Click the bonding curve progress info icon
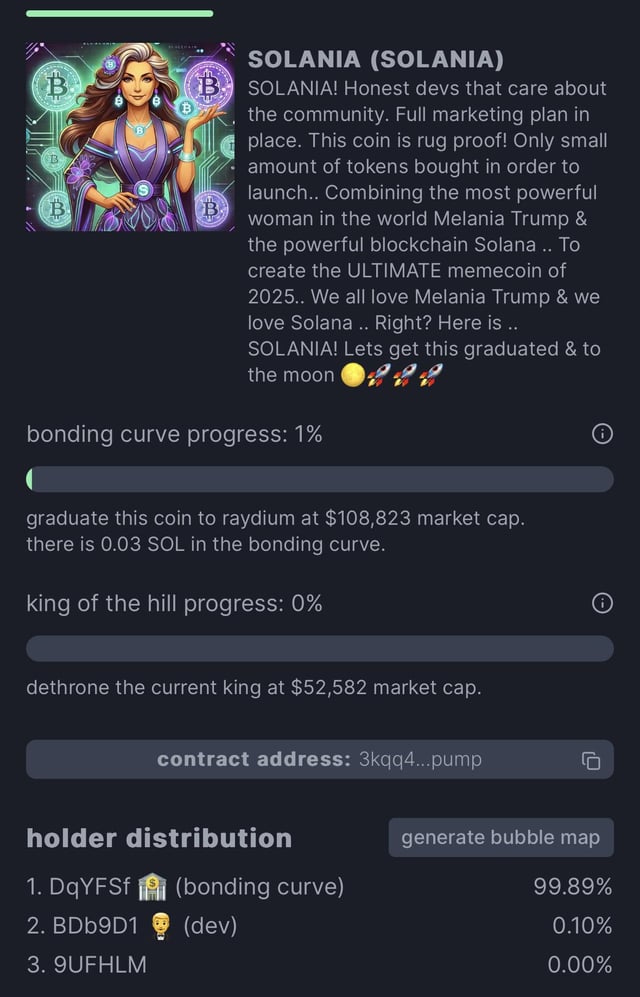Image resolution: width=640 pixels, height=997 pixels. (602, 434)
